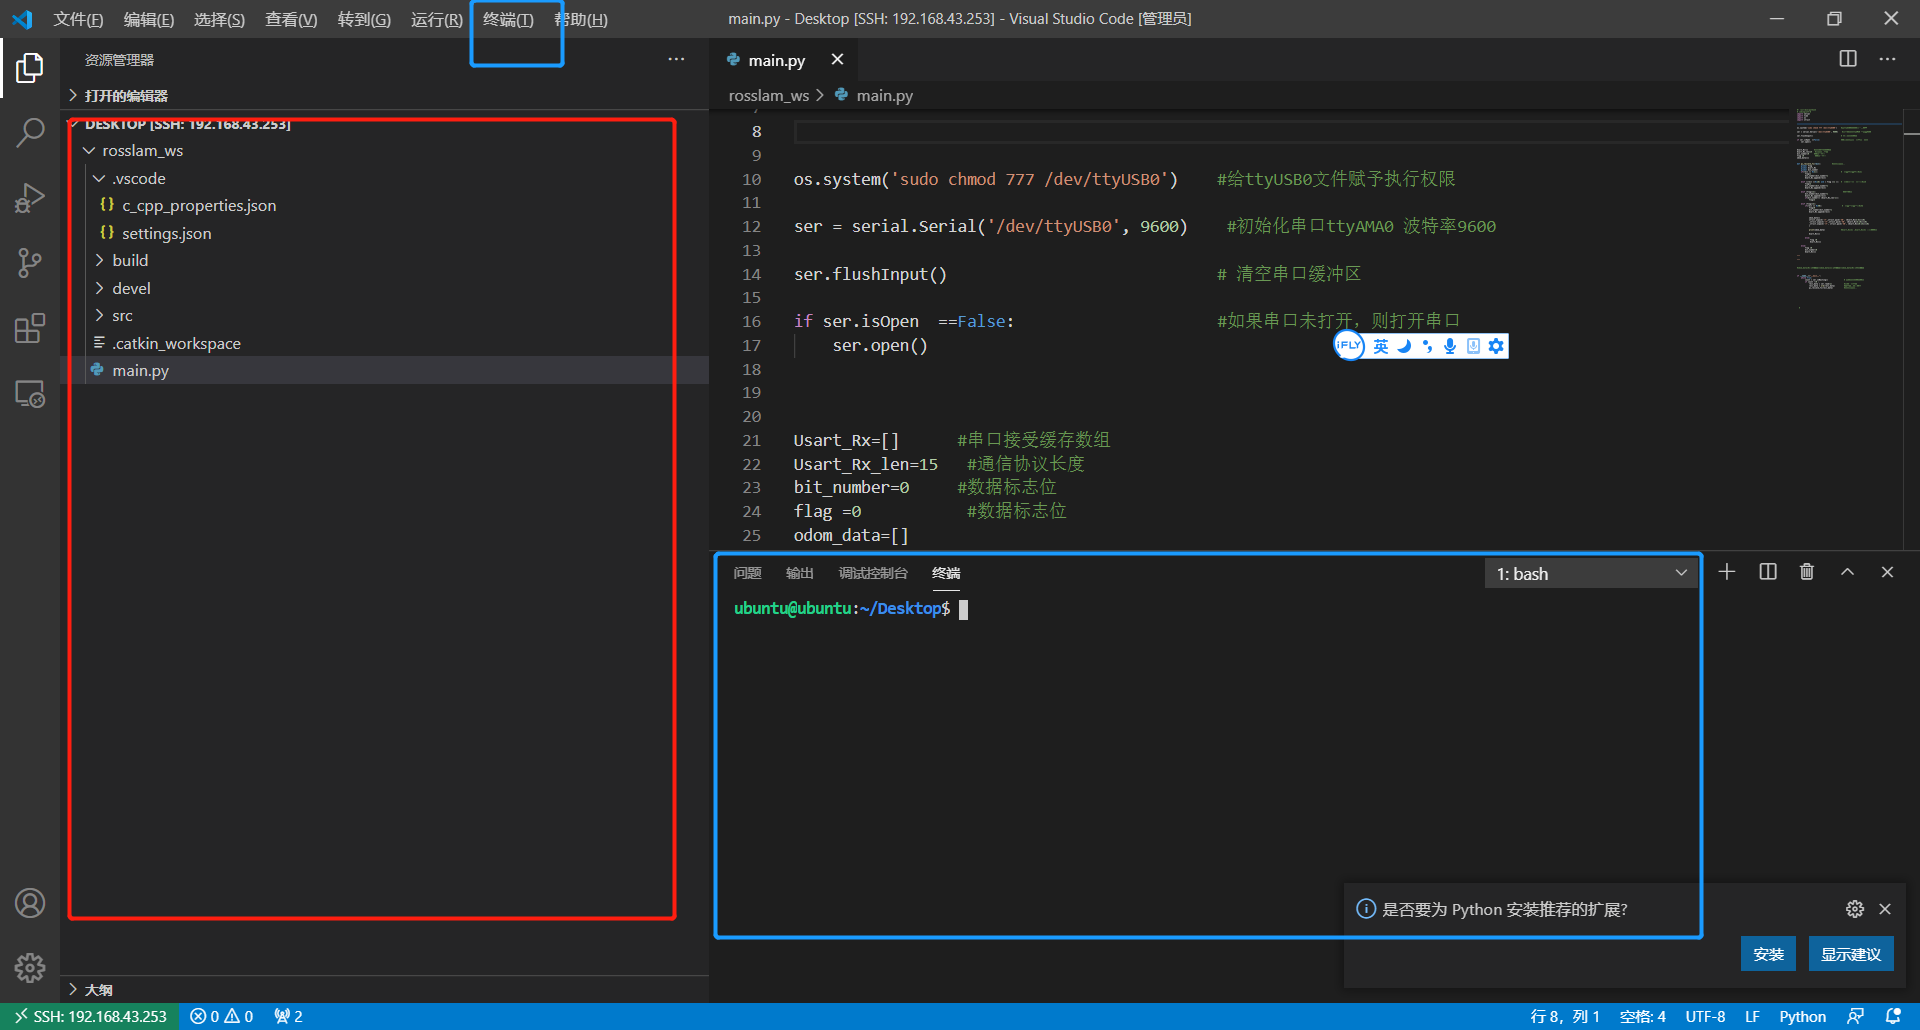Collapse the DESKTOP SSH workspace section
This screenshot has height=1030, width=1920.
[x=385, y=124]
